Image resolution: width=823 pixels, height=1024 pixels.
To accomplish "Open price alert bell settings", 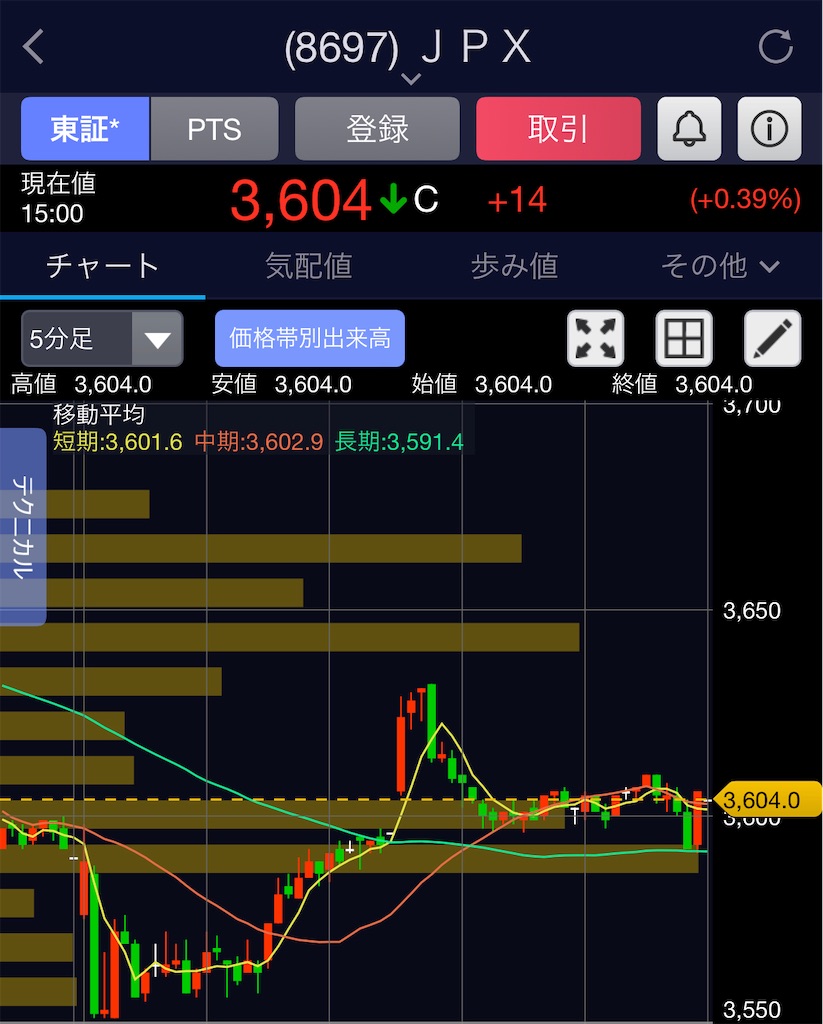I will coord(689,129).
